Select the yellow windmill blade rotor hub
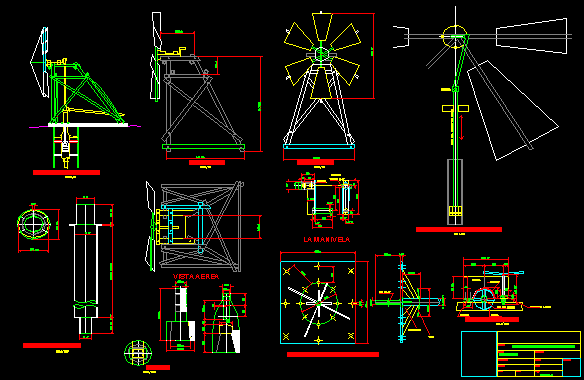Screen dimensions: 584x380 (x=321, y=54)
